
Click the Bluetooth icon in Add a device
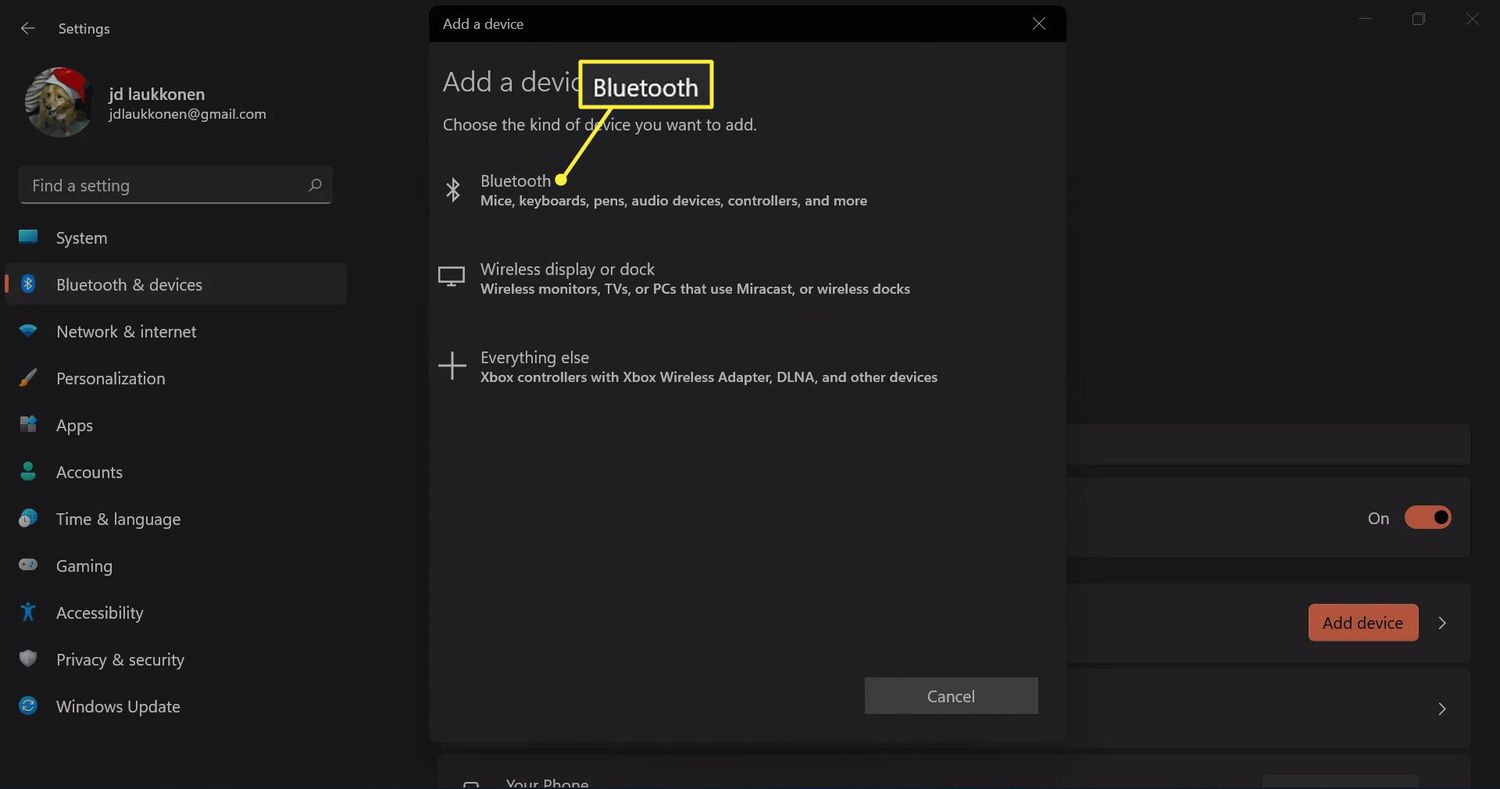click(x=453, y=190)
